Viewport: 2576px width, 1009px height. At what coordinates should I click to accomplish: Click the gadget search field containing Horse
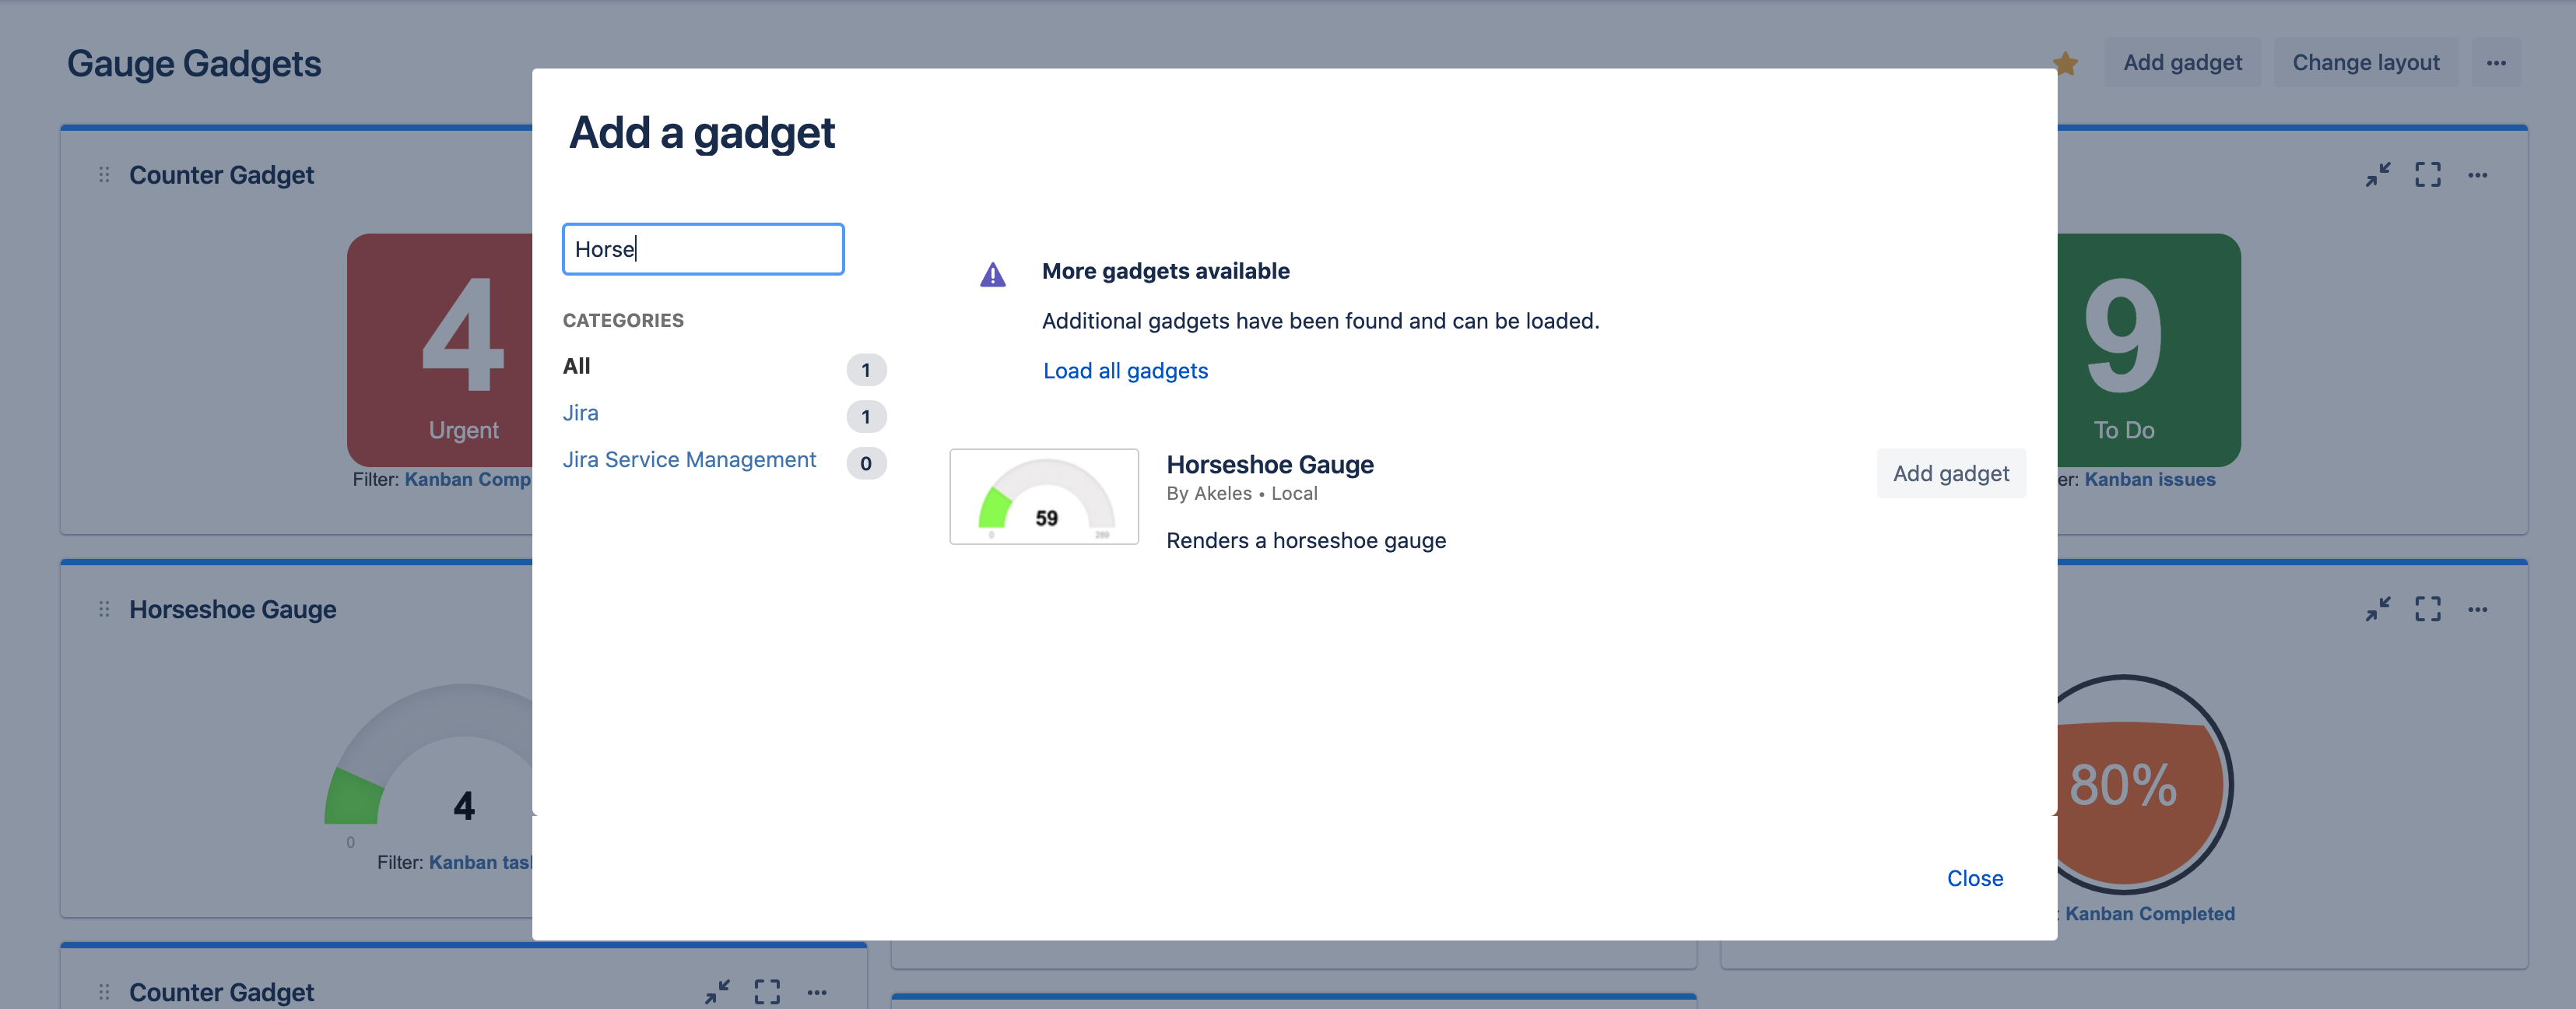pos(703,249)
